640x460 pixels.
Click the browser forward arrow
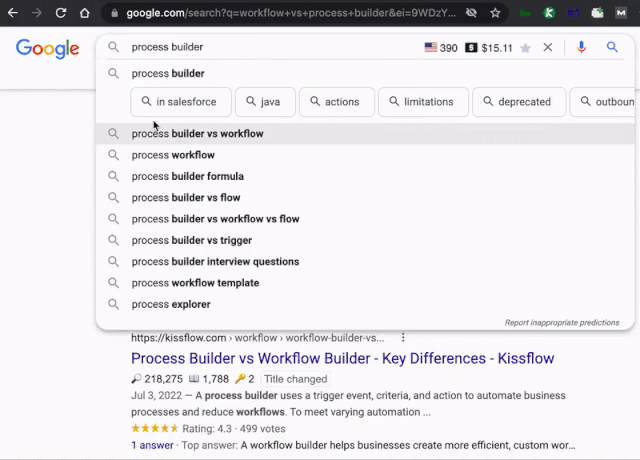pos(37,13)
